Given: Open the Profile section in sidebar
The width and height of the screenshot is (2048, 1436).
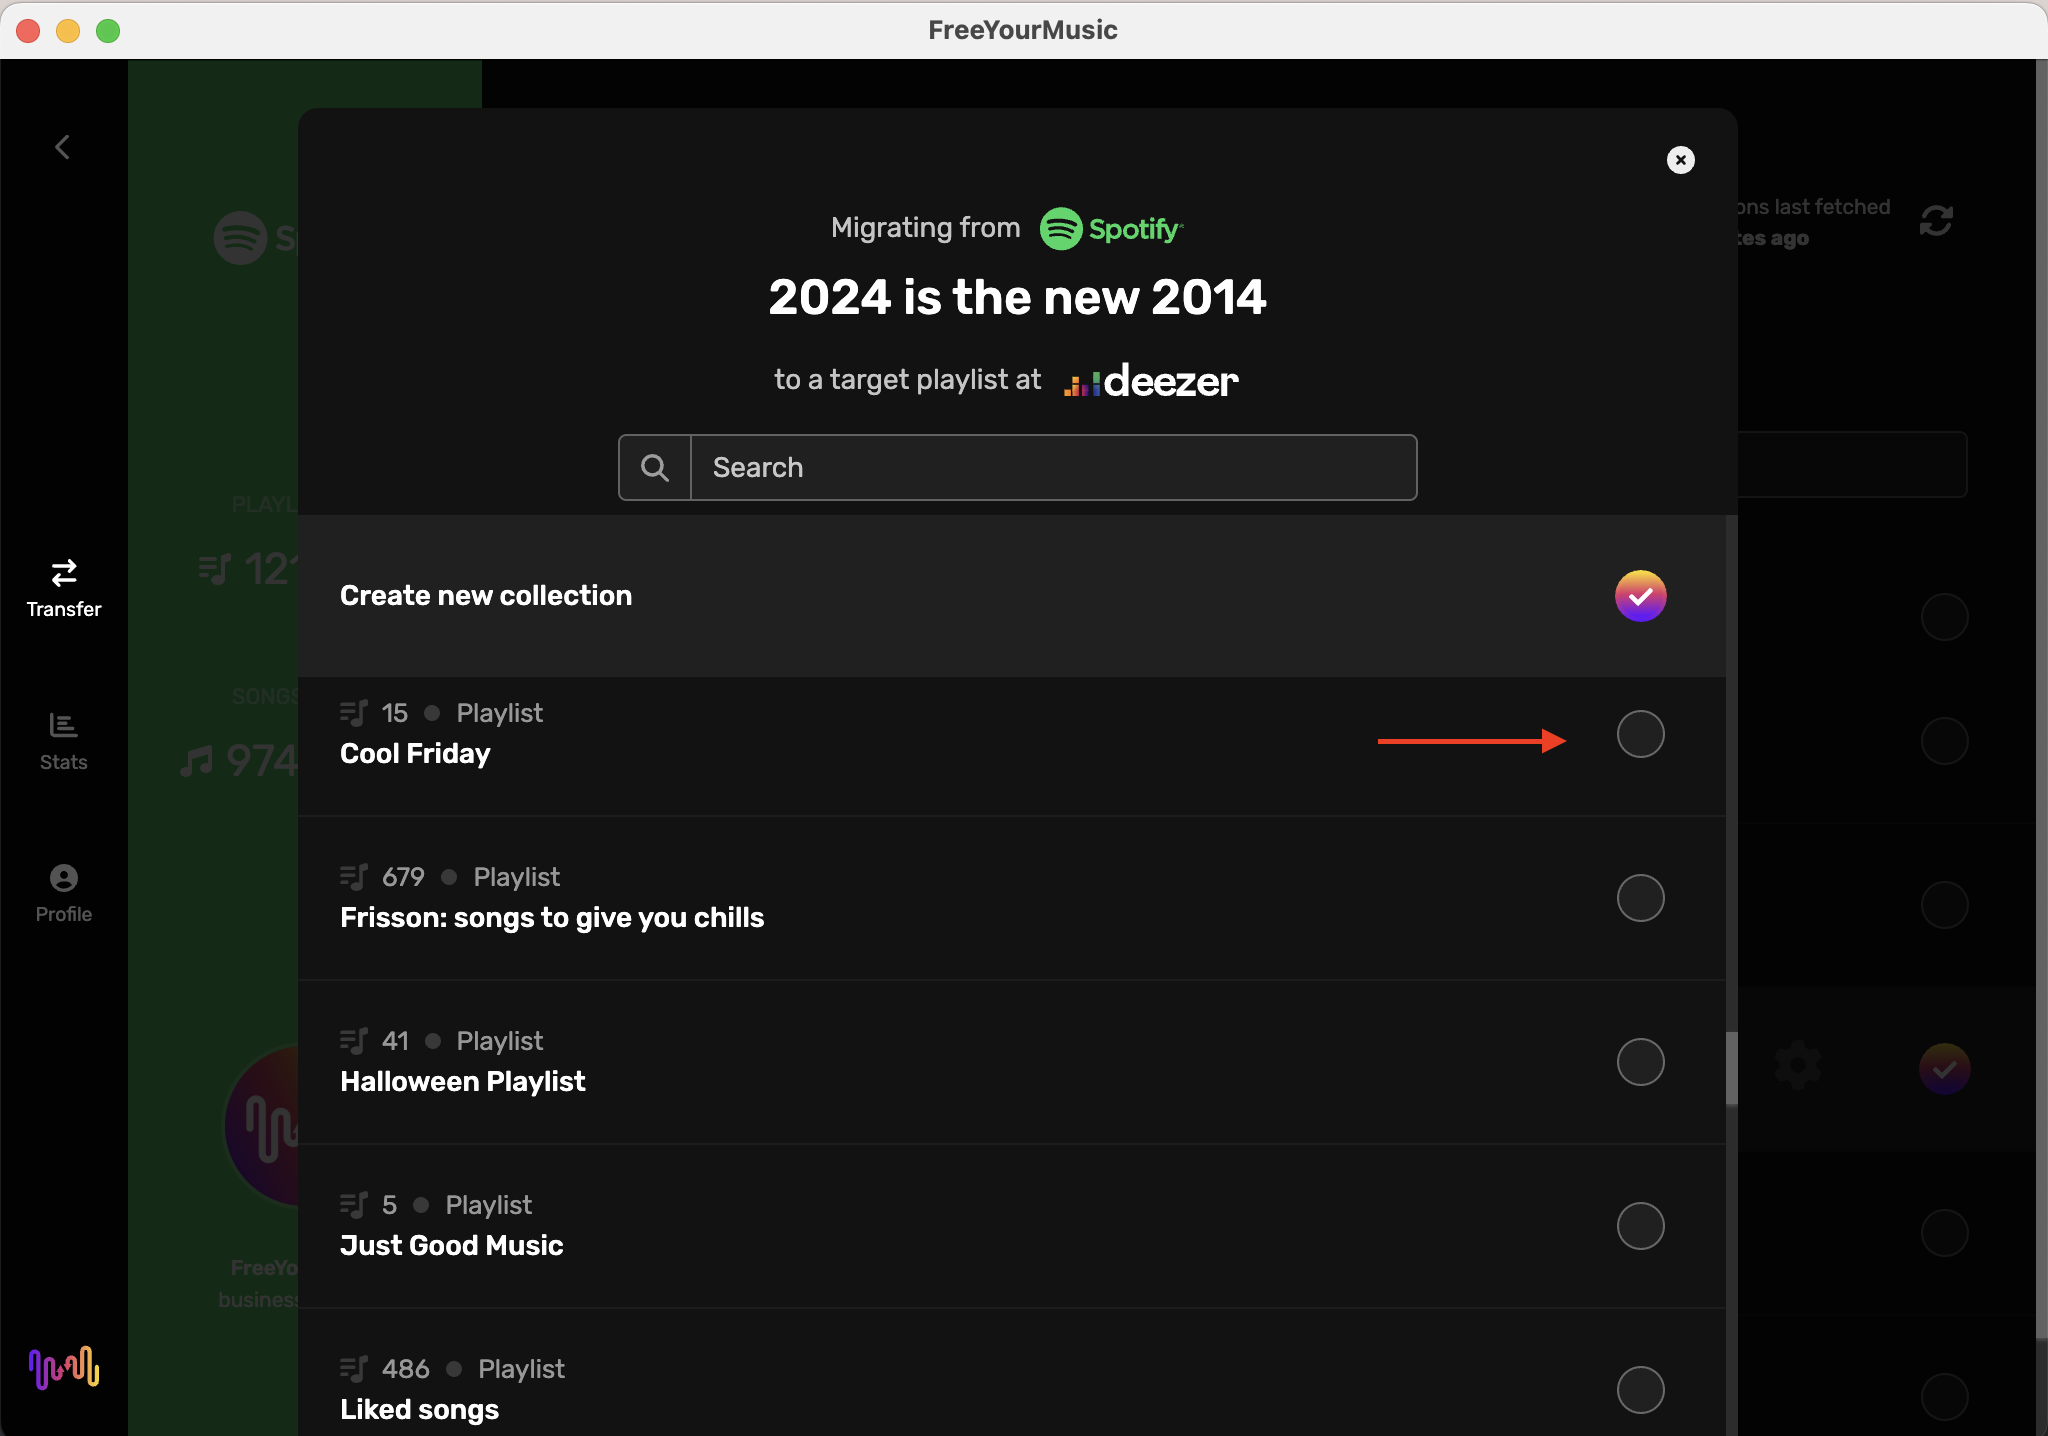Looking at the screenshot, I should click(x=64, y=893).
